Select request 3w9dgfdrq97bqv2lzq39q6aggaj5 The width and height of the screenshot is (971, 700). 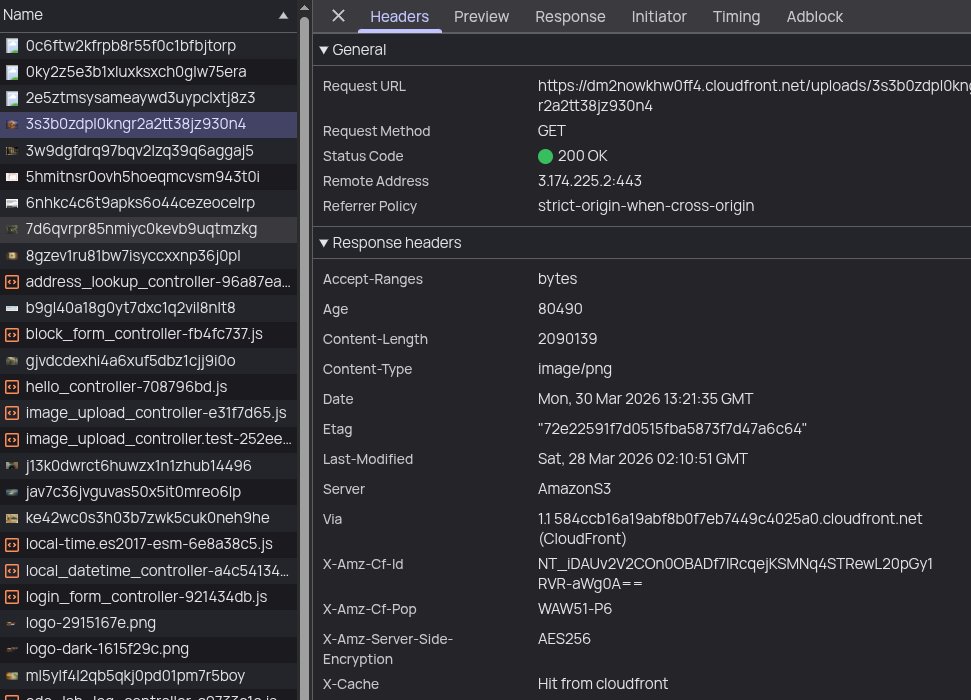pyautogui.click(x=149, y=151)
